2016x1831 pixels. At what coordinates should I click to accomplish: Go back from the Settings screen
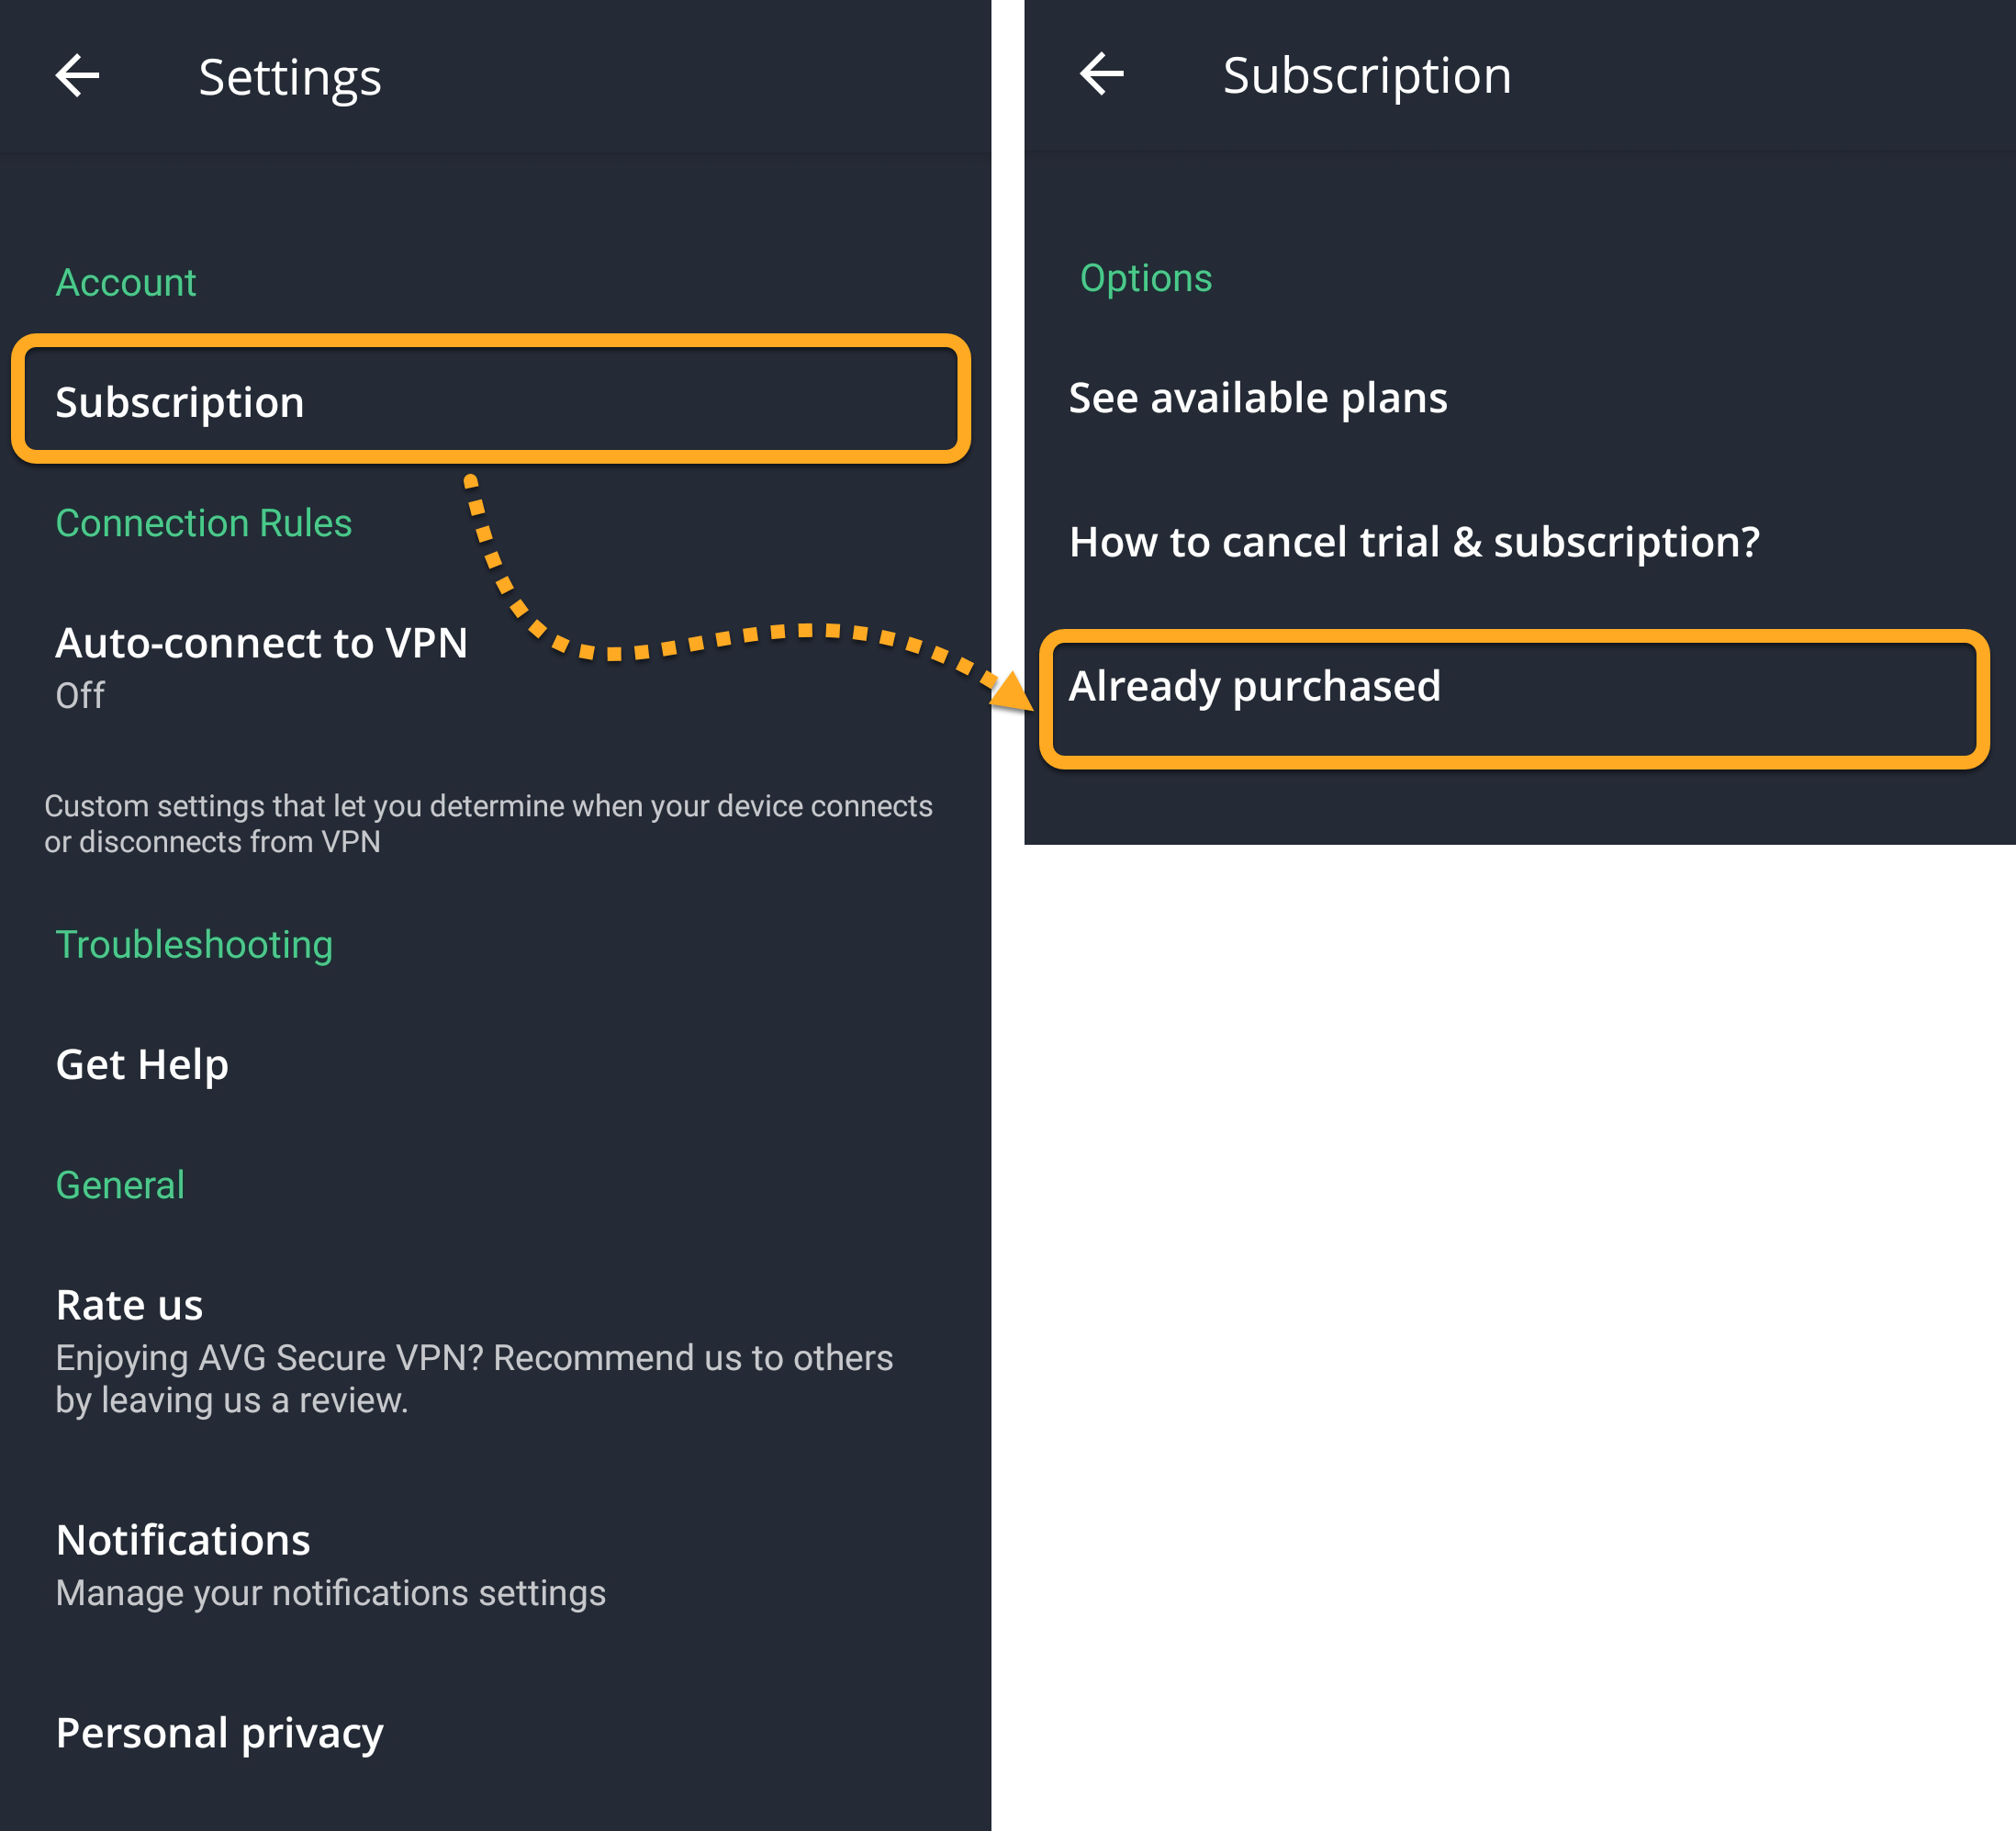77,76
